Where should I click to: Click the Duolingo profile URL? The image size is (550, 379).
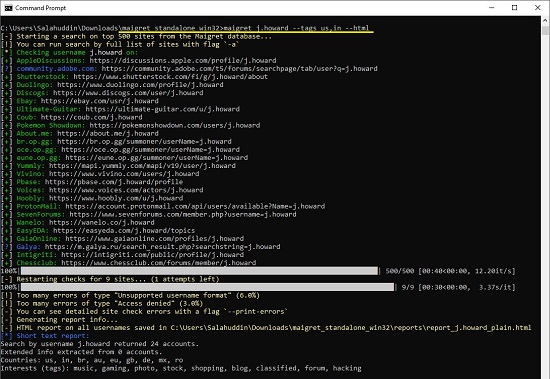pyautogui.click(x=140, y=85)
